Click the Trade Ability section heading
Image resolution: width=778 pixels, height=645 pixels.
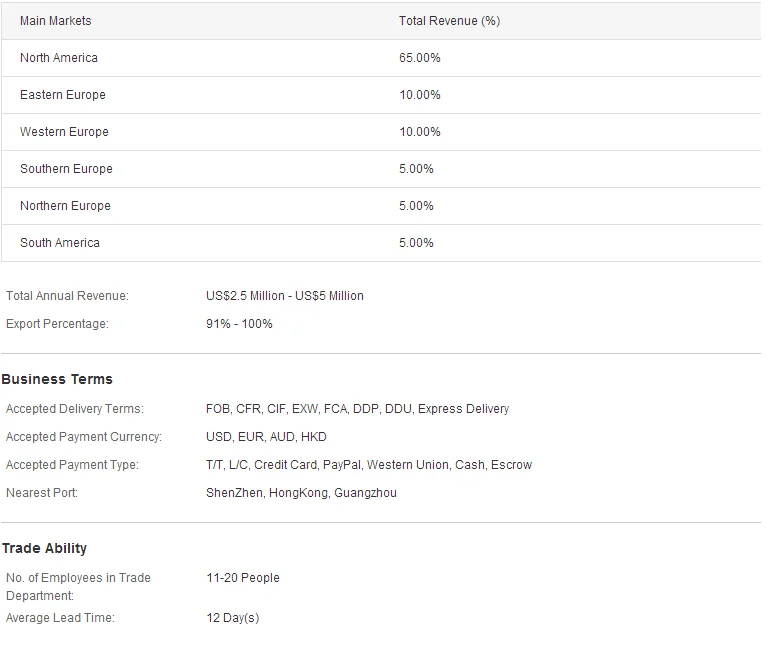click(44, 549)
